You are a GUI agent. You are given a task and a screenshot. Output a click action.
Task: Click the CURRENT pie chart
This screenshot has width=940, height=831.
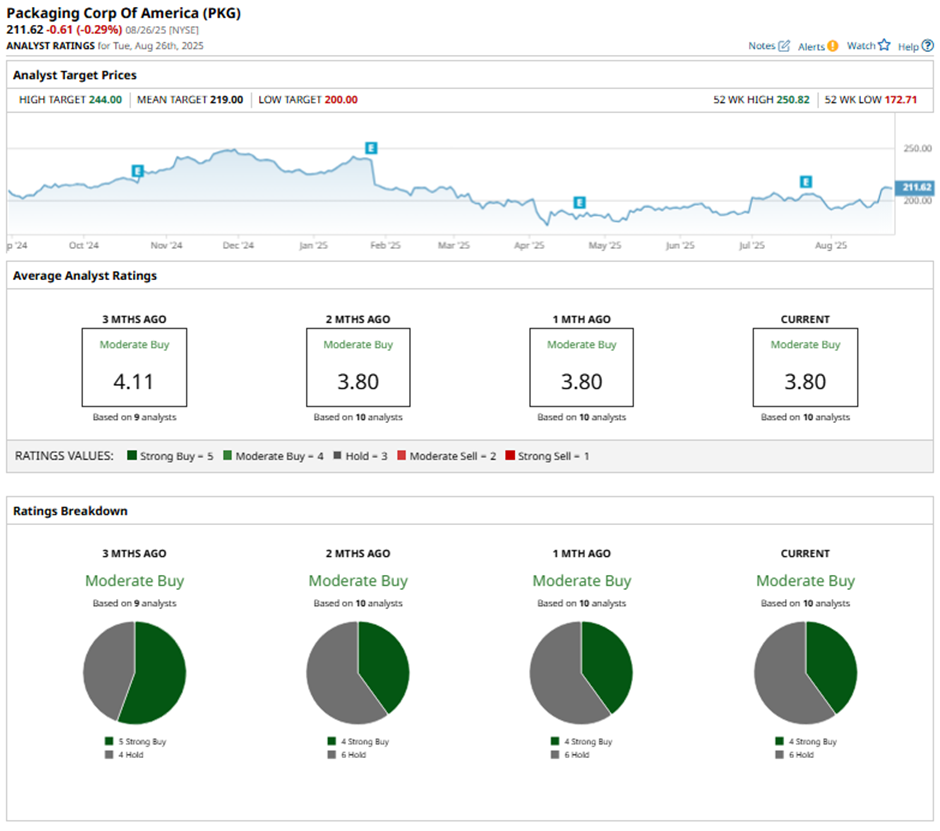click(805, 673)
